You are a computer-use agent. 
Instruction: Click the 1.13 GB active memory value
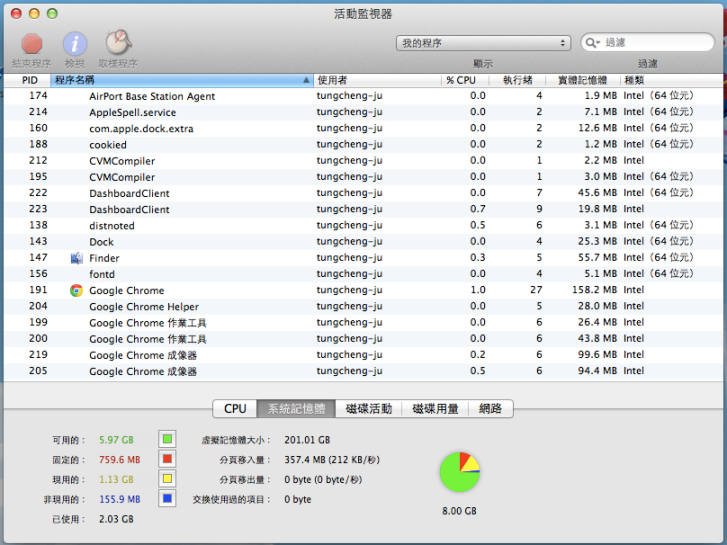(x=116, y=480)
